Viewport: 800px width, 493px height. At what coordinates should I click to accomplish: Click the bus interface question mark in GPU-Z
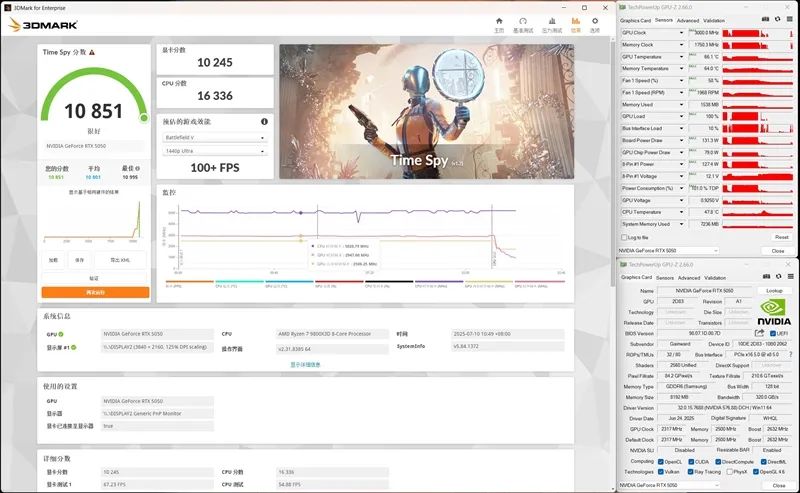tap(791, 354)
